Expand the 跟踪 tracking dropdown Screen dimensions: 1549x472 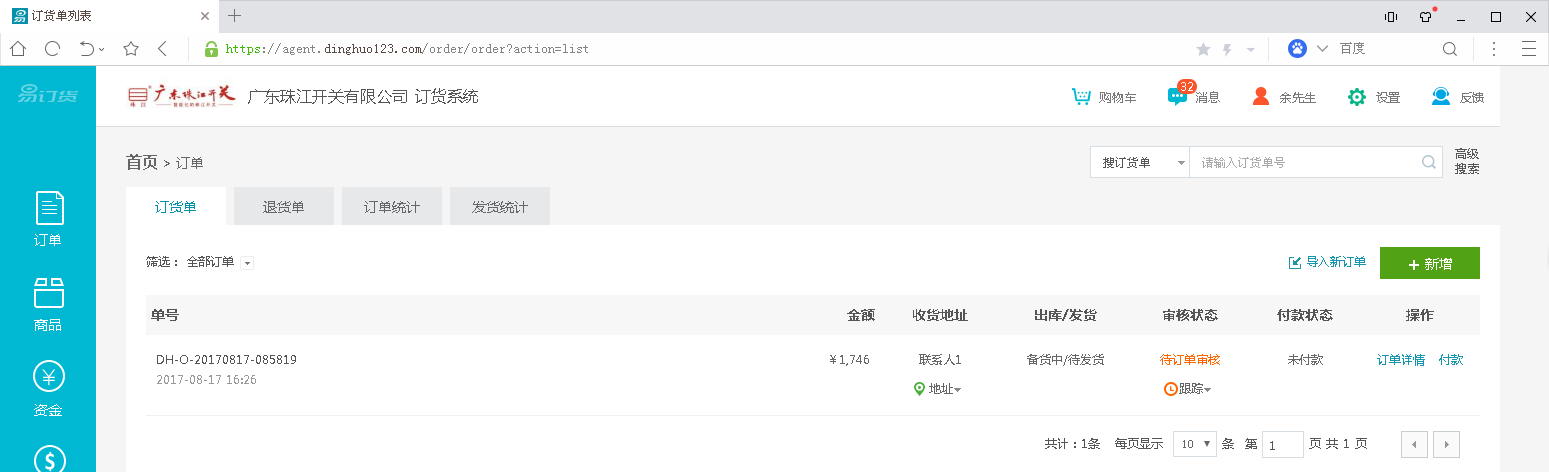pyautogui.click(x=1188, y=389)
